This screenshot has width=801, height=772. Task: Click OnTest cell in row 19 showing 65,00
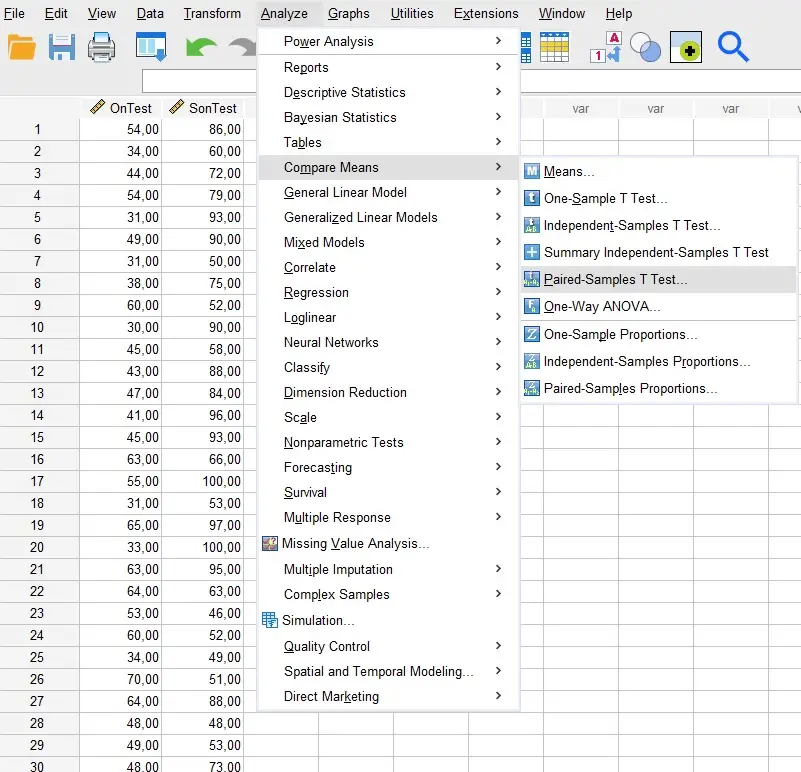click(x=121, y=525)
